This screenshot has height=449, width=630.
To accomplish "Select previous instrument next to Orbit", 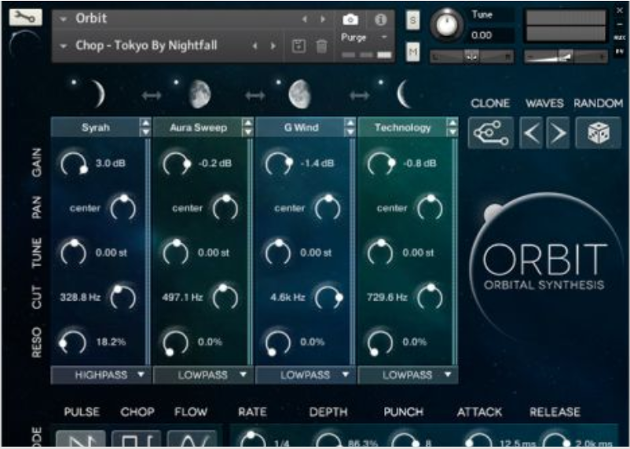I will (x=305, y=19).
